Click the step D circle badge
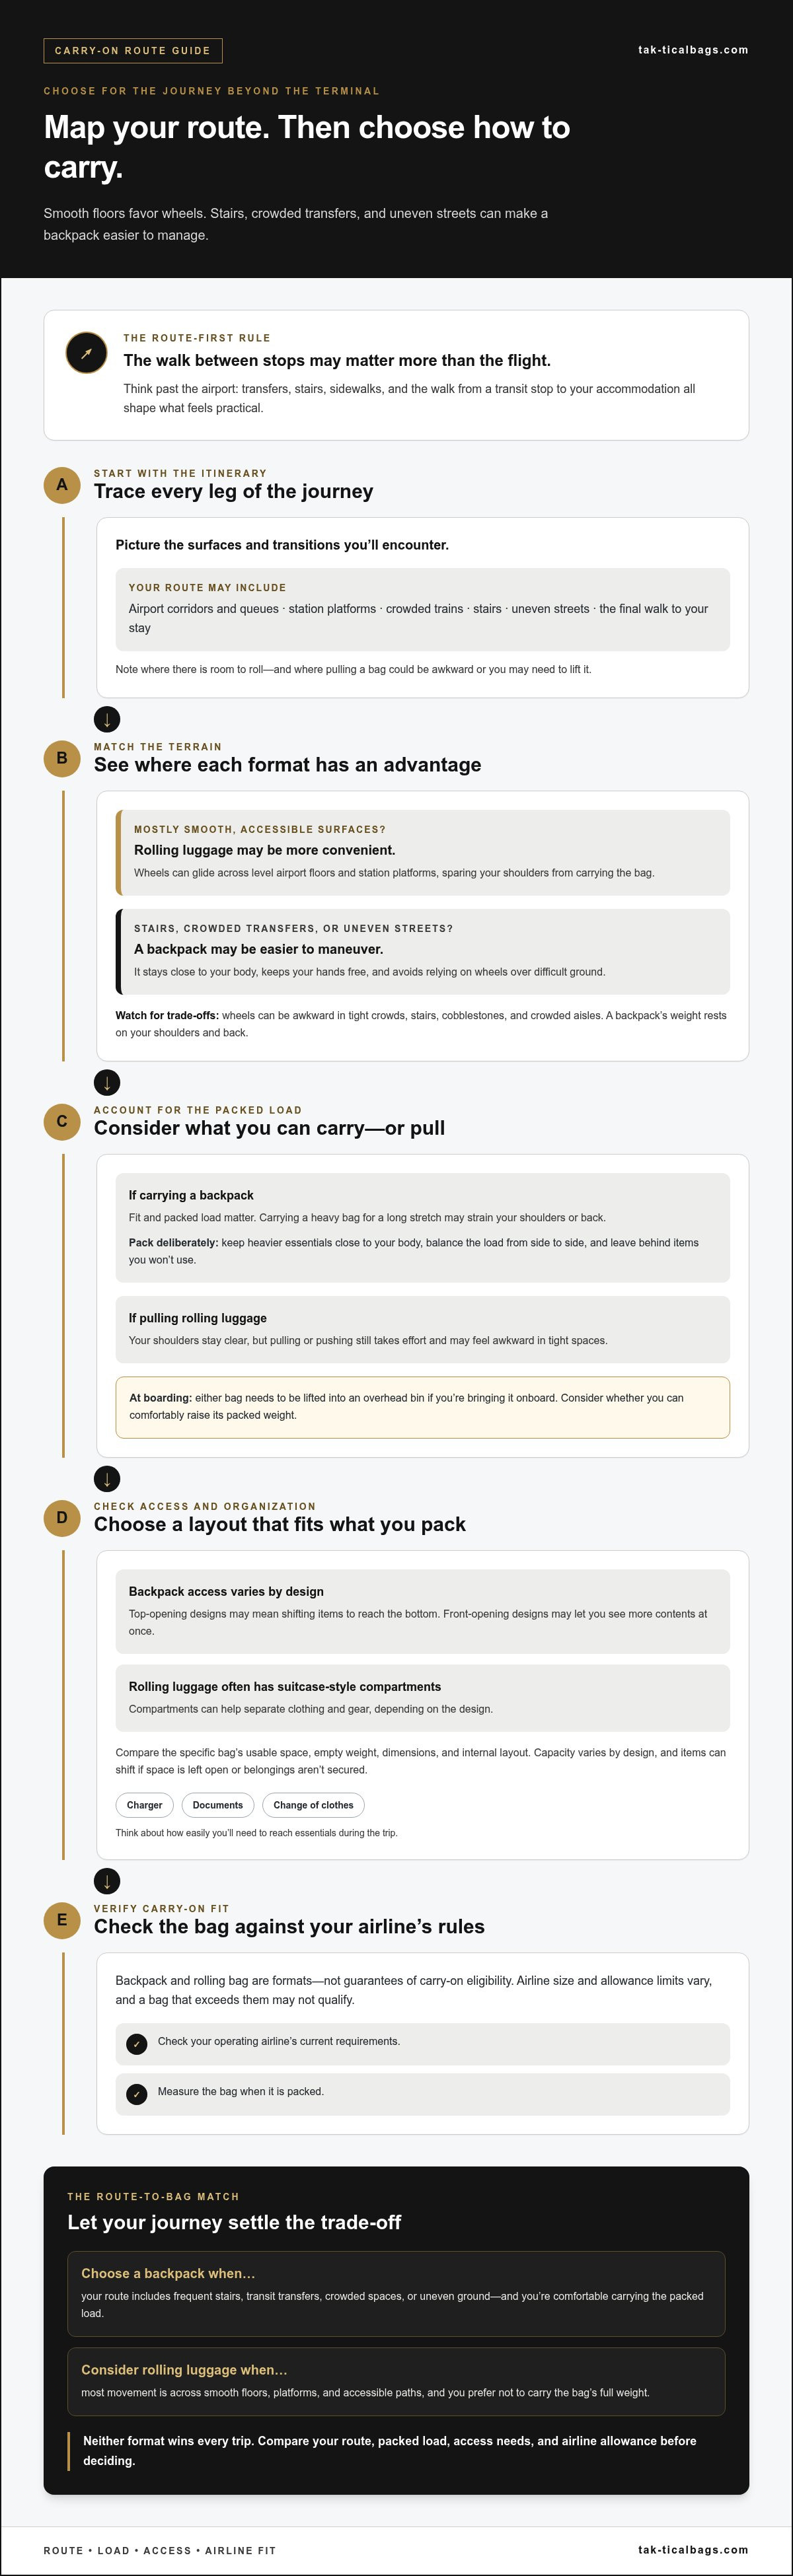Image resolution: width=793 pixels, height=2576 pixels. point(62,1518)
